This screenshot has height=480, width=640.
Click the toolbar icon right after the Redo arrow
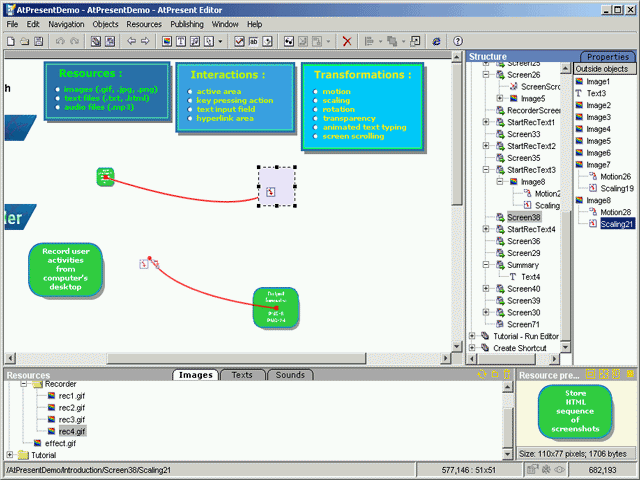pos(96,41)
